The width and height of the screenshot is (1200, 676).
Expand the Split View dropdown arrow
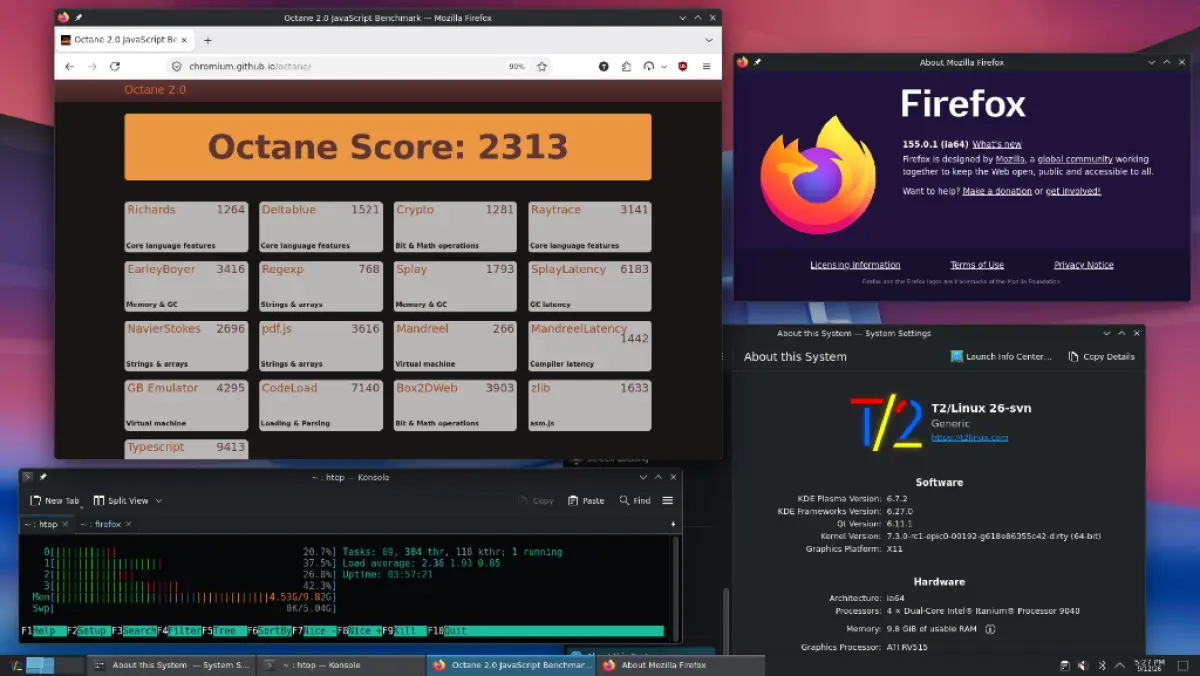[159, 501]
